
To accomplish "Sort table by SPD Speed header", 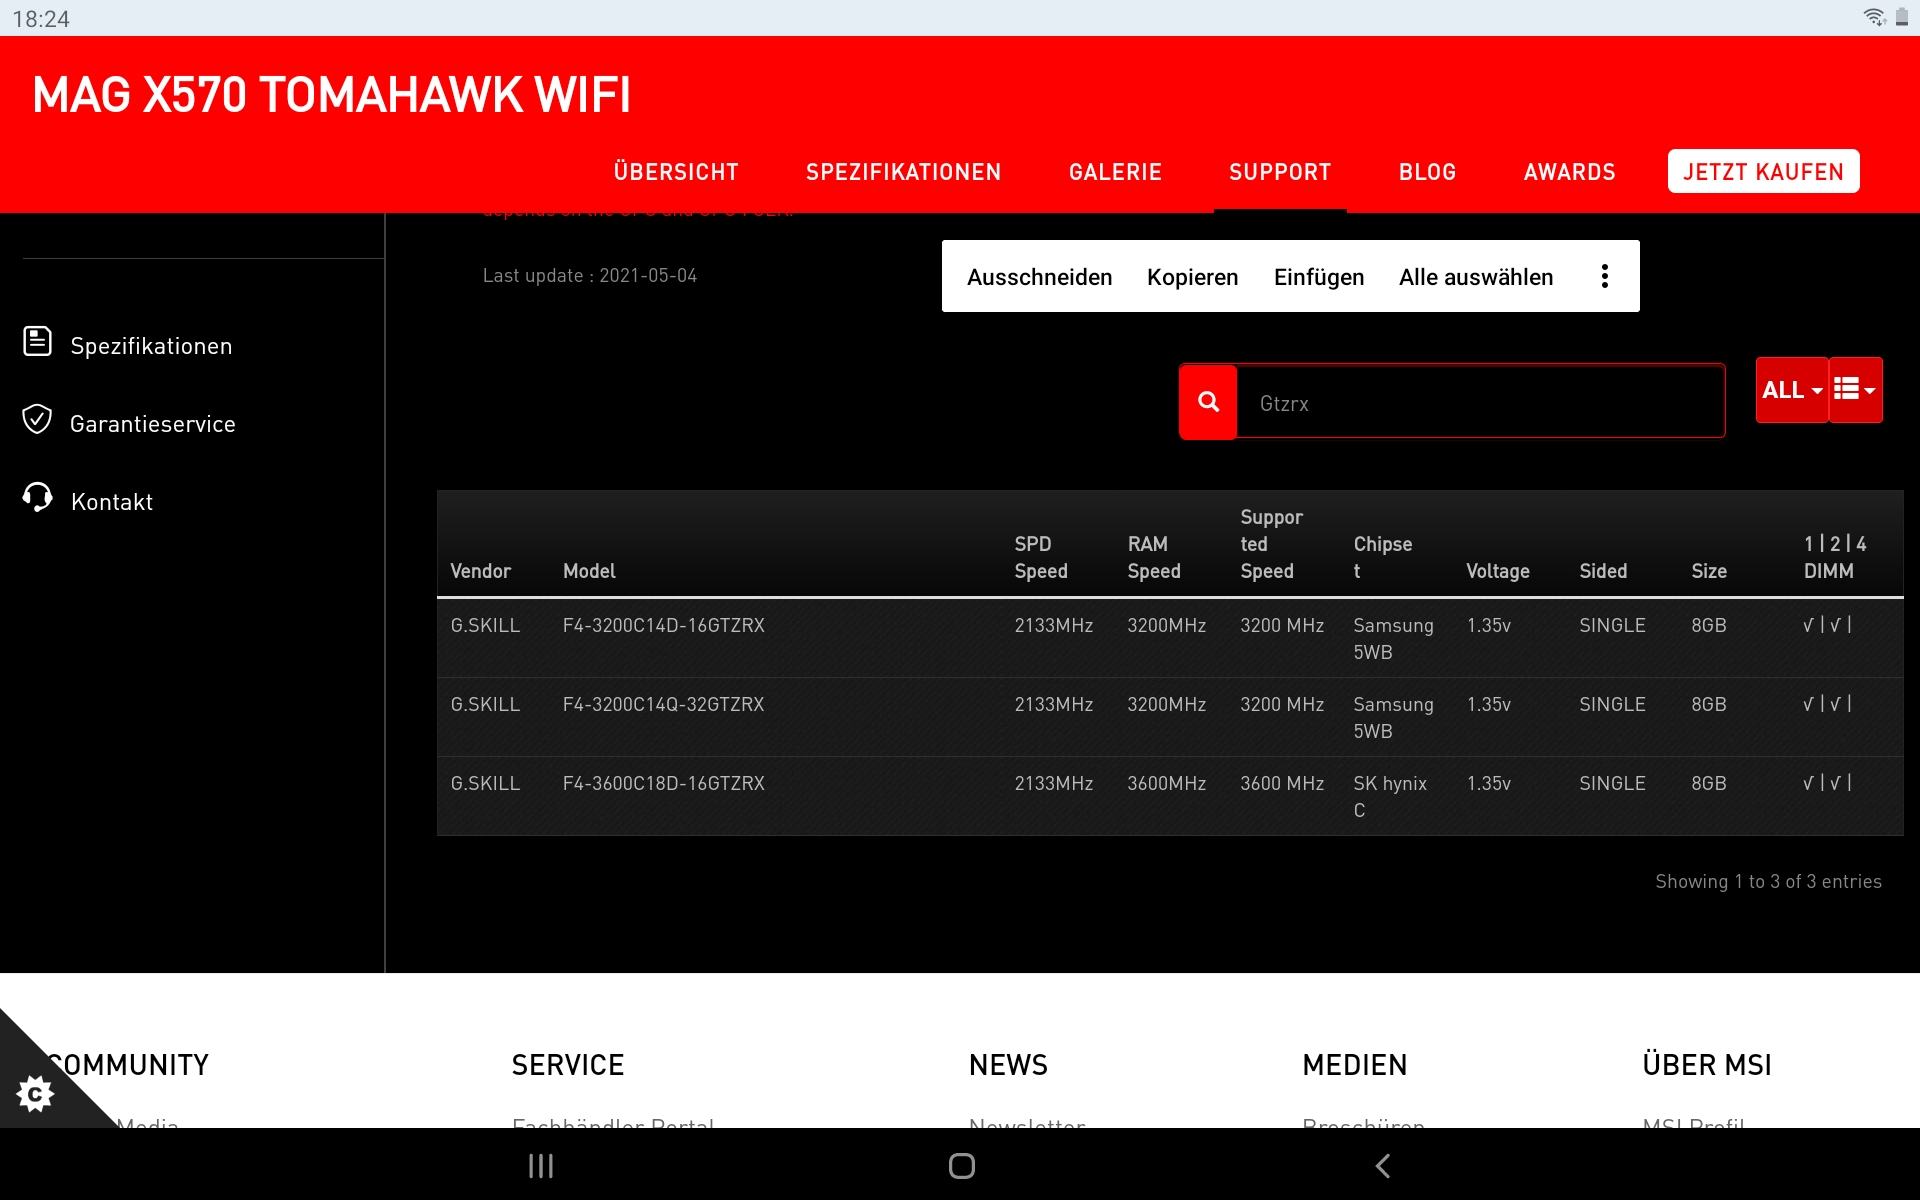I will (1041, 557).
